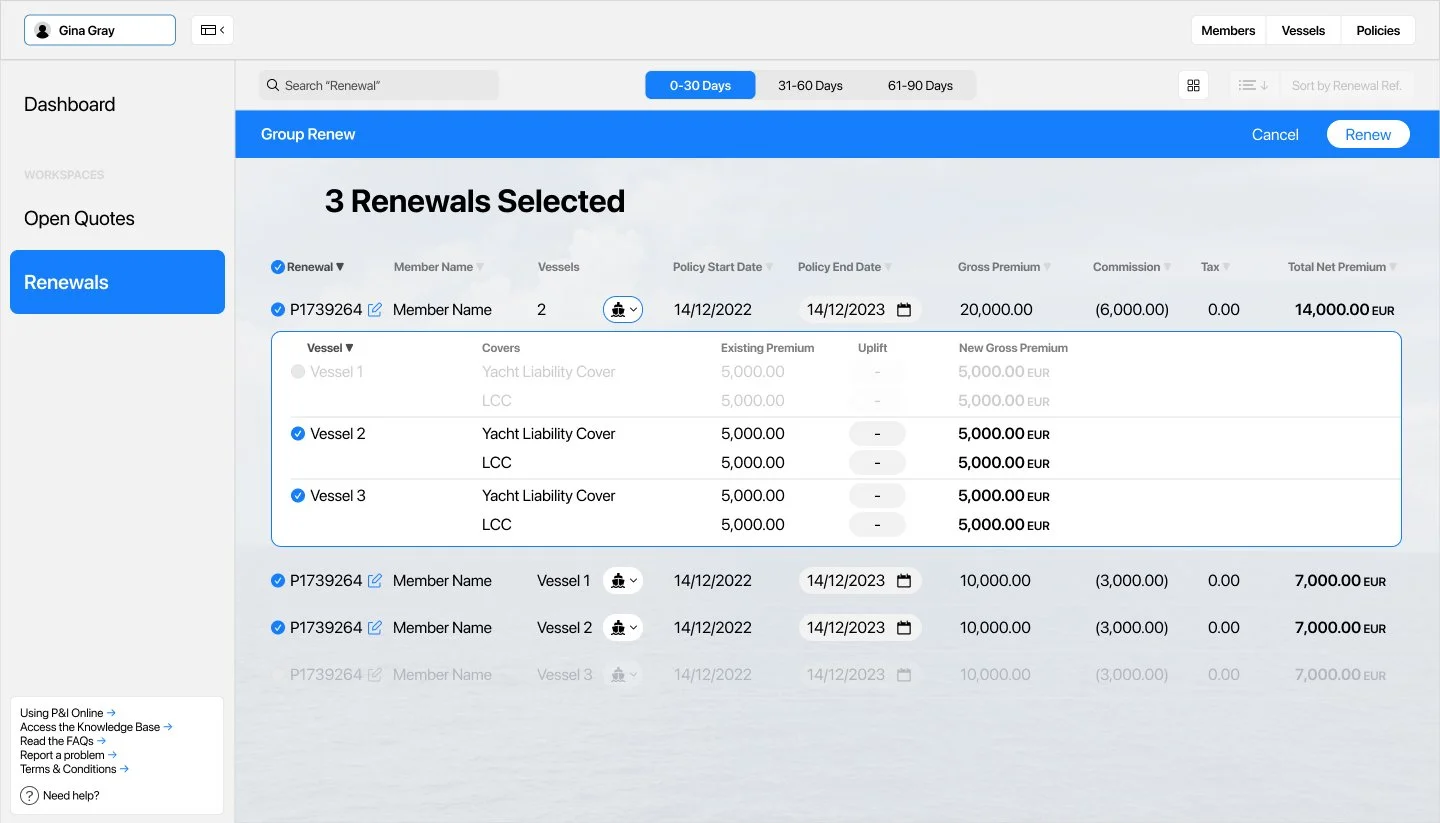
Task: Expand ship dropdown on Vessel 2 renewal row
Action: (623, 628)
